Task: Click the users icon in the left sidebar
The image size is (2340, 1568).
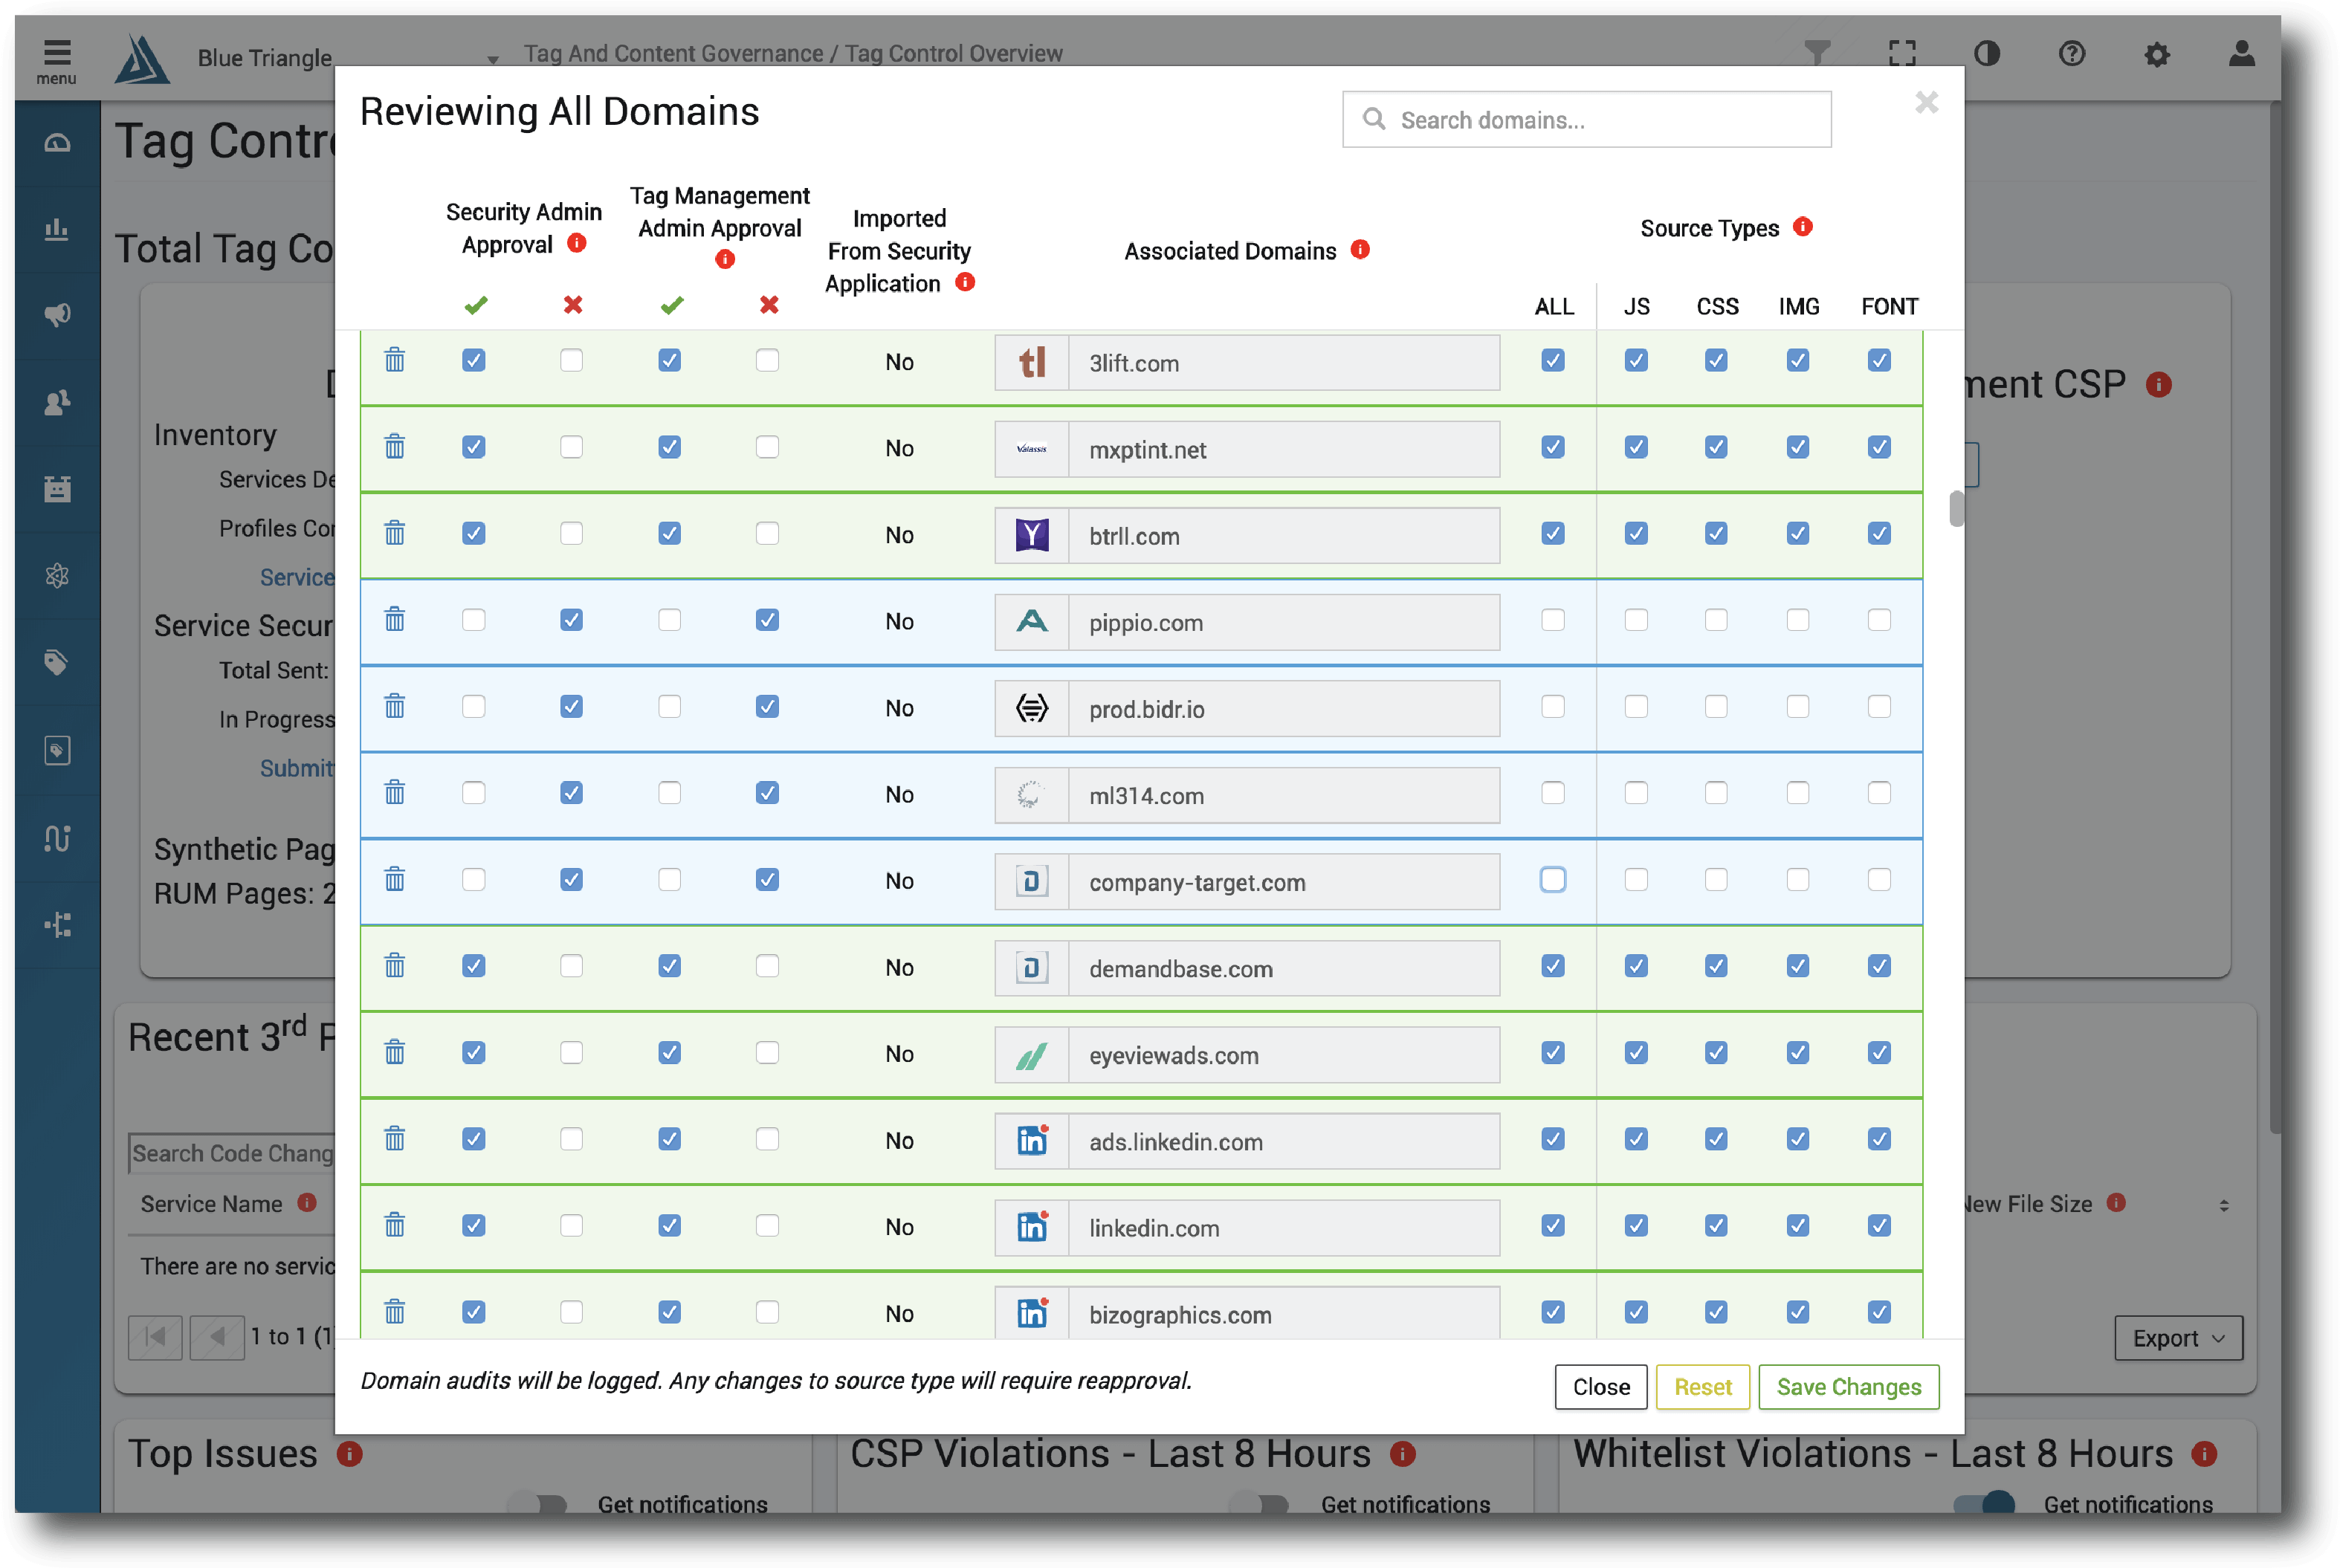Action: click(57, 403)
